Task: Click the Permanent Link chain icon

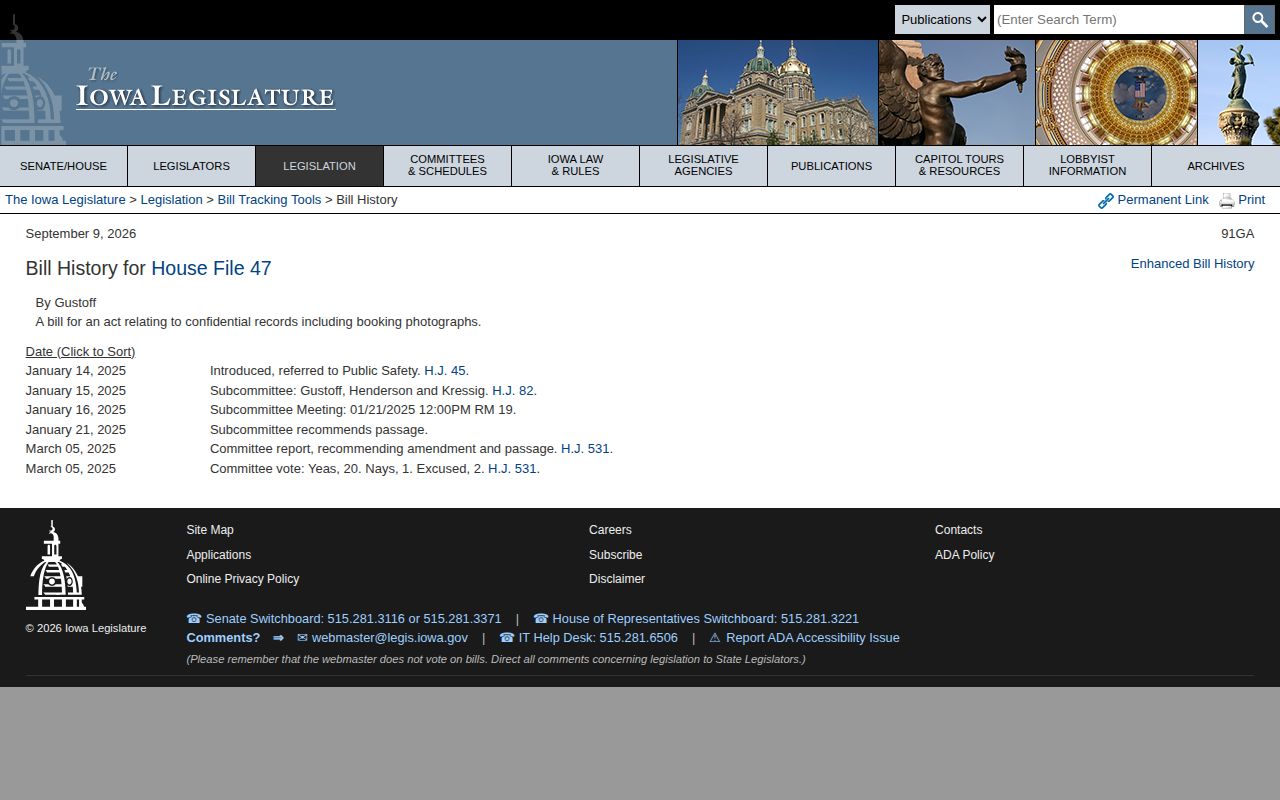Action: (x=1105, y=201)
